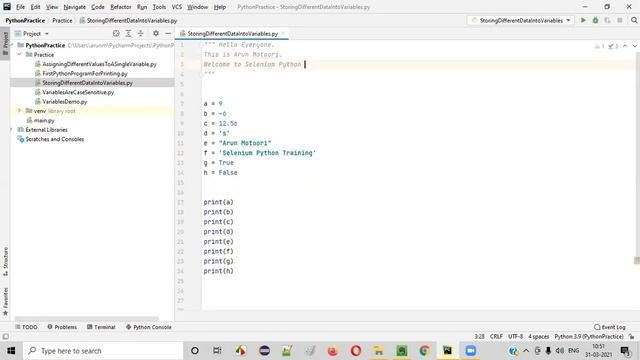640x360 pixels.
Task: Open File Explorer from taskbar
Action: click(x=379, y=351)
